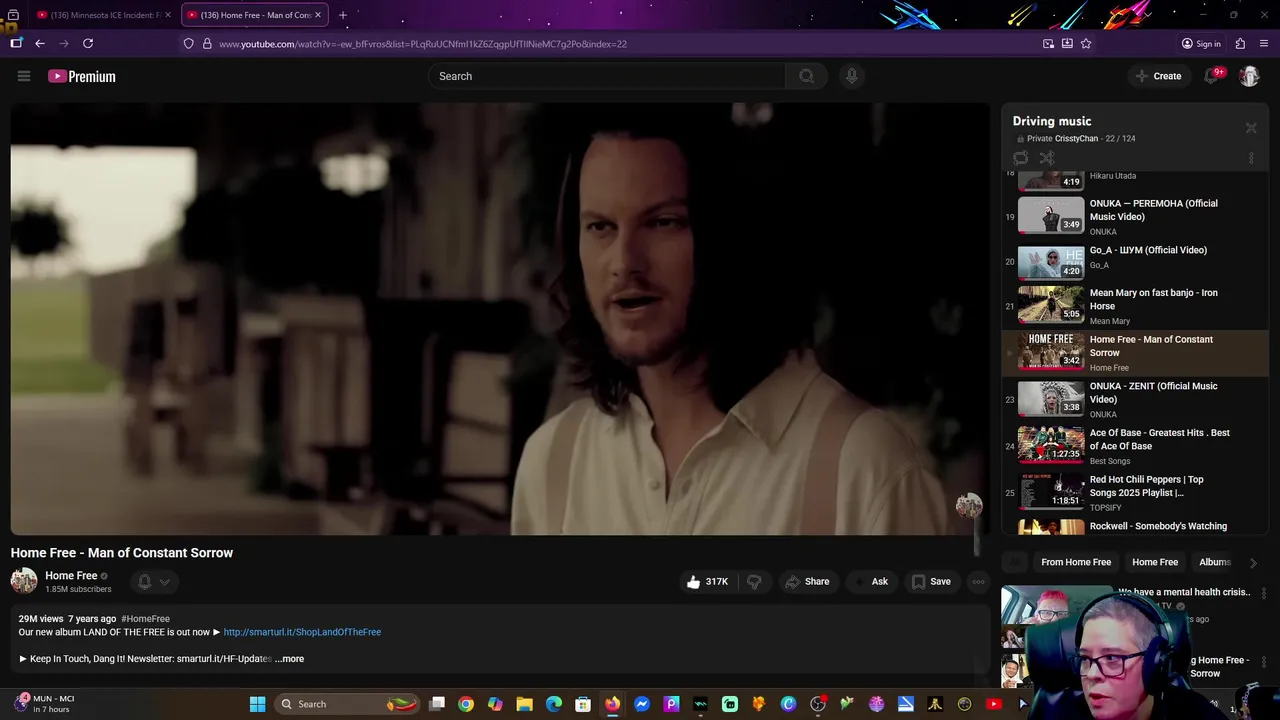Image resolution: width=1280 pixels, height=720 pixels.
Task: Open browser extensions puzzle icon
Action: click(1240, 43)
